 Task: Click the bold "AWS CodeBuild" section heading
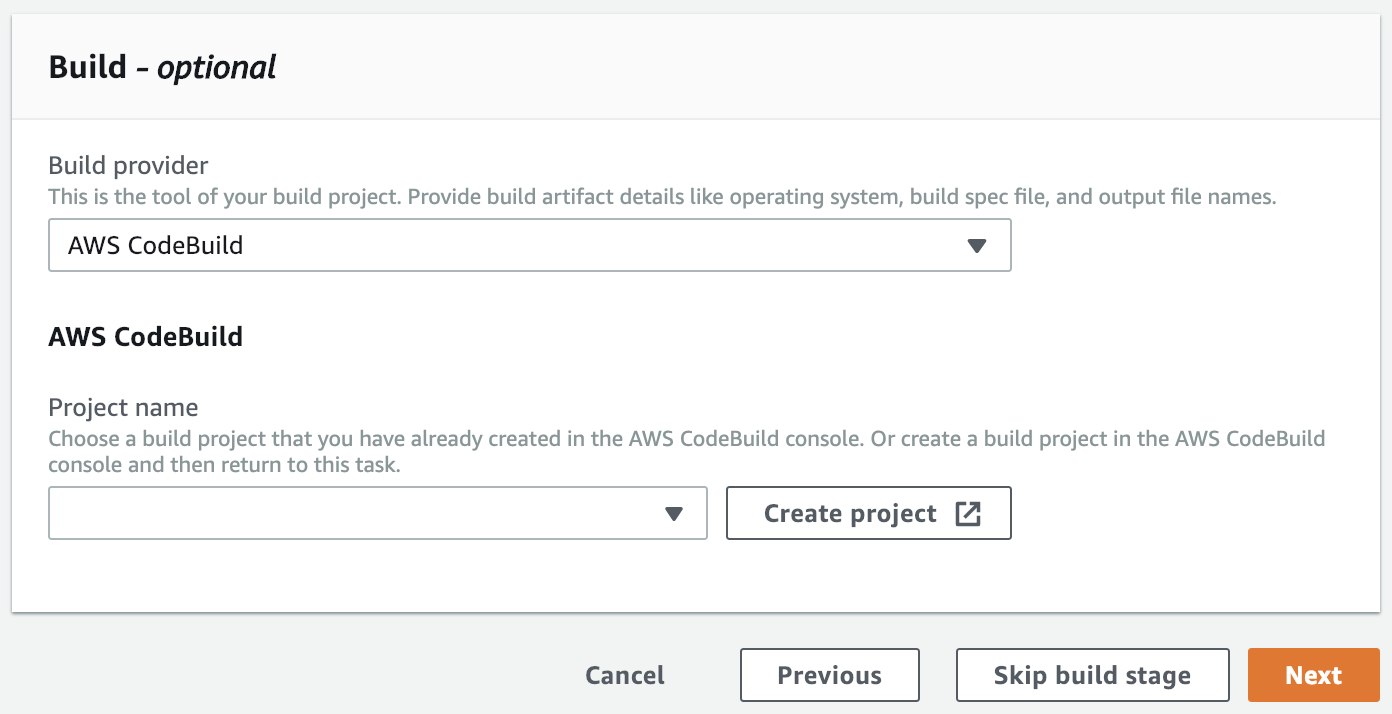tap(146, 336)
